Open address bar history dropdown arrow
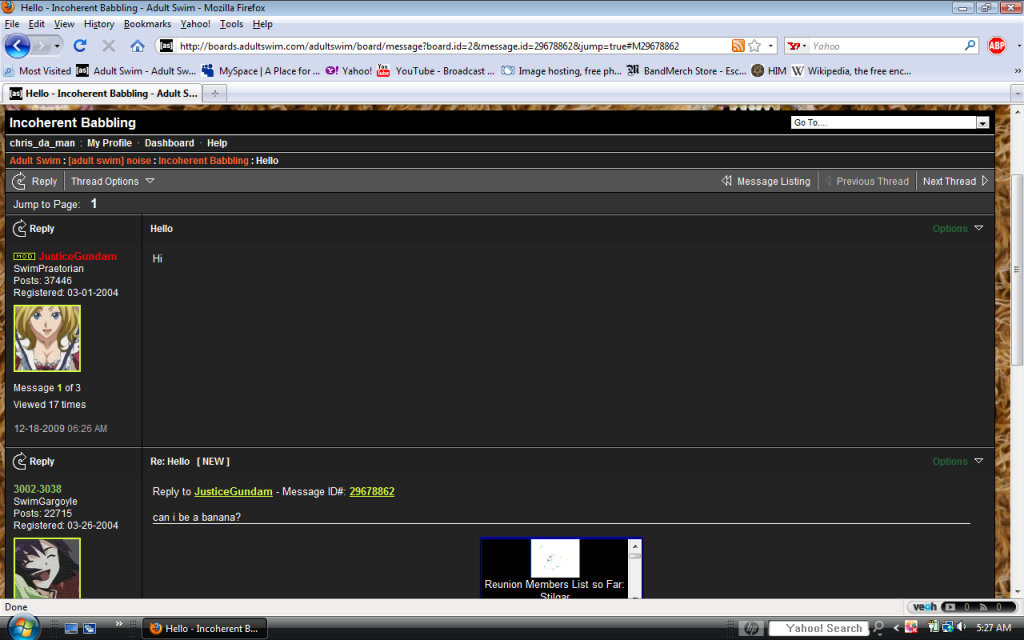Screen dimensions: 1024x640 point(771,46)
